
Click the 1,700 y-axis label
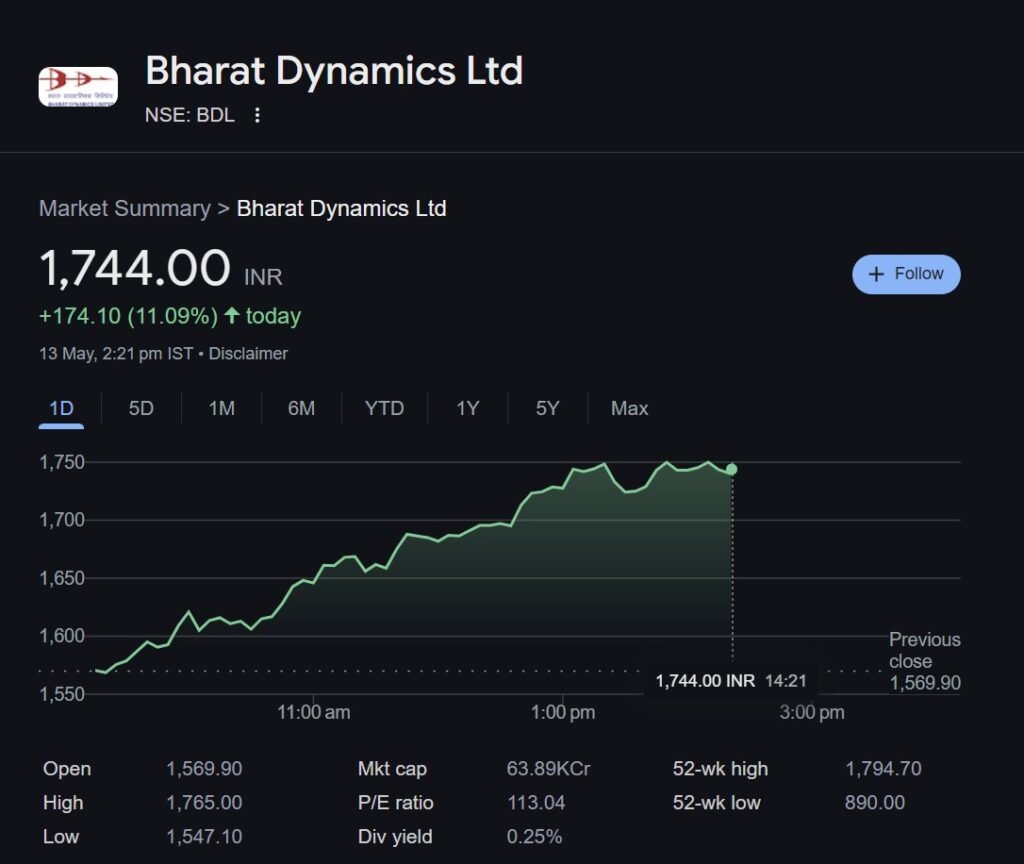pos(62,520)
